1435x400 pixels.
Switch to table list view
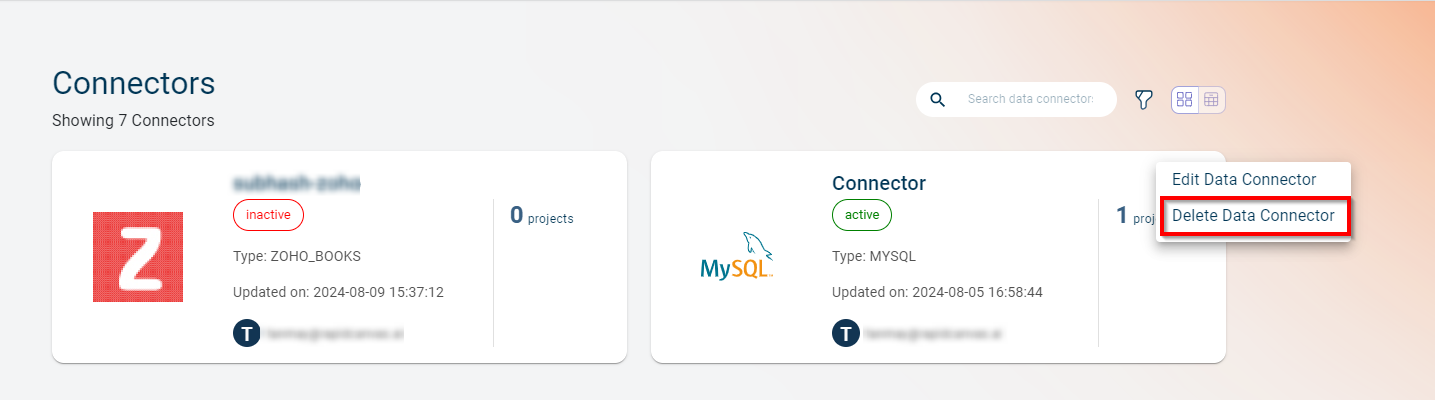point(1211,99)
